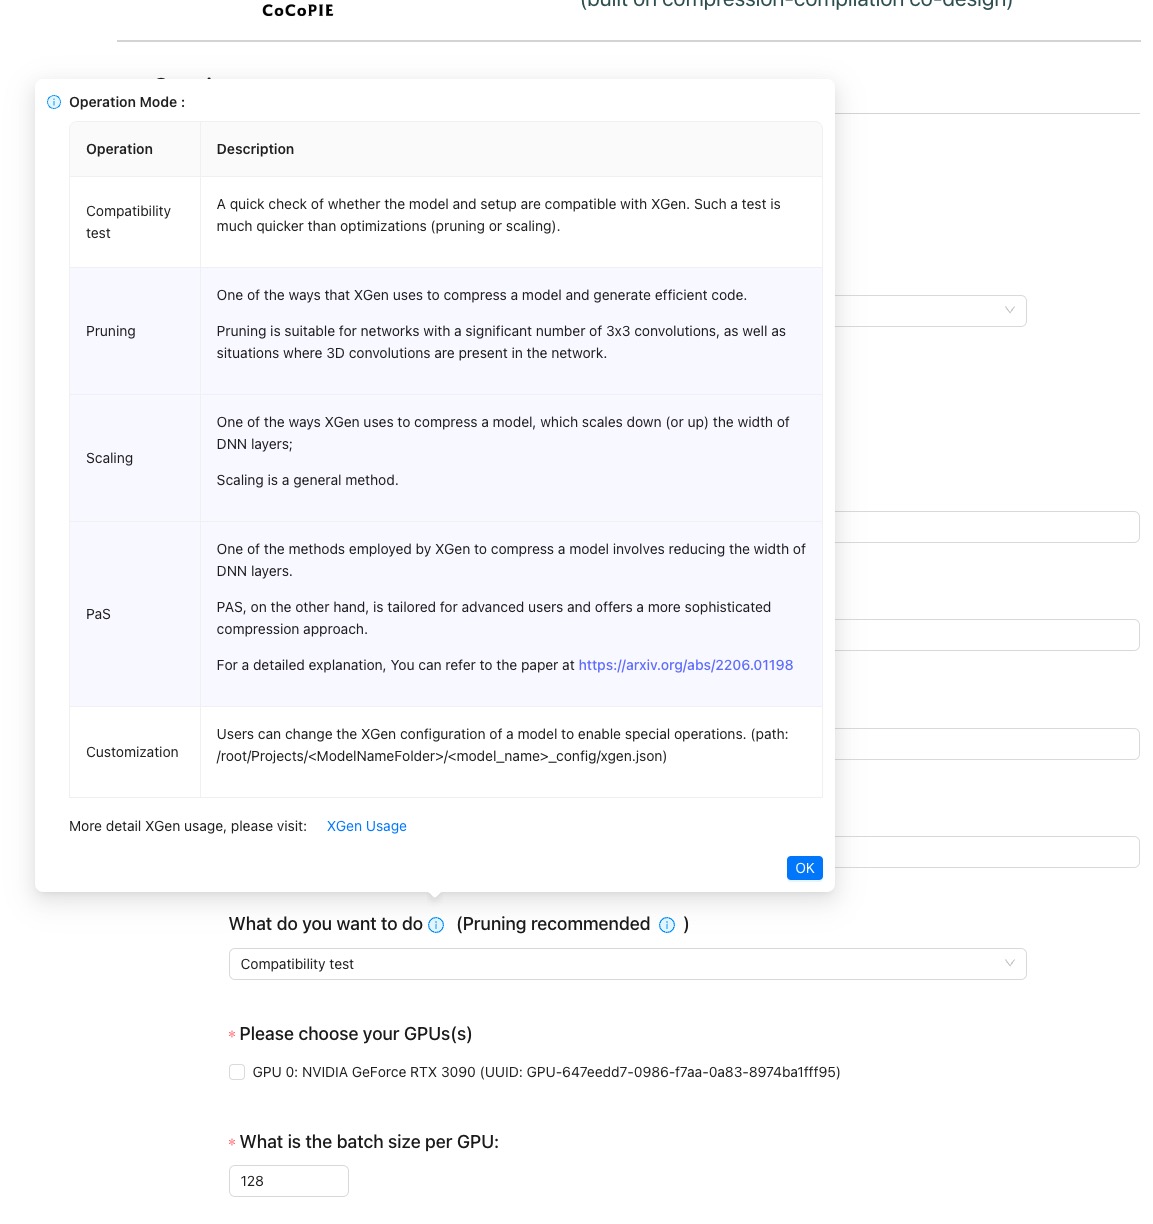This screenshot has height=1224, width=1153.
Task: Click the 'Operation' column header
Action: point(135,149)
